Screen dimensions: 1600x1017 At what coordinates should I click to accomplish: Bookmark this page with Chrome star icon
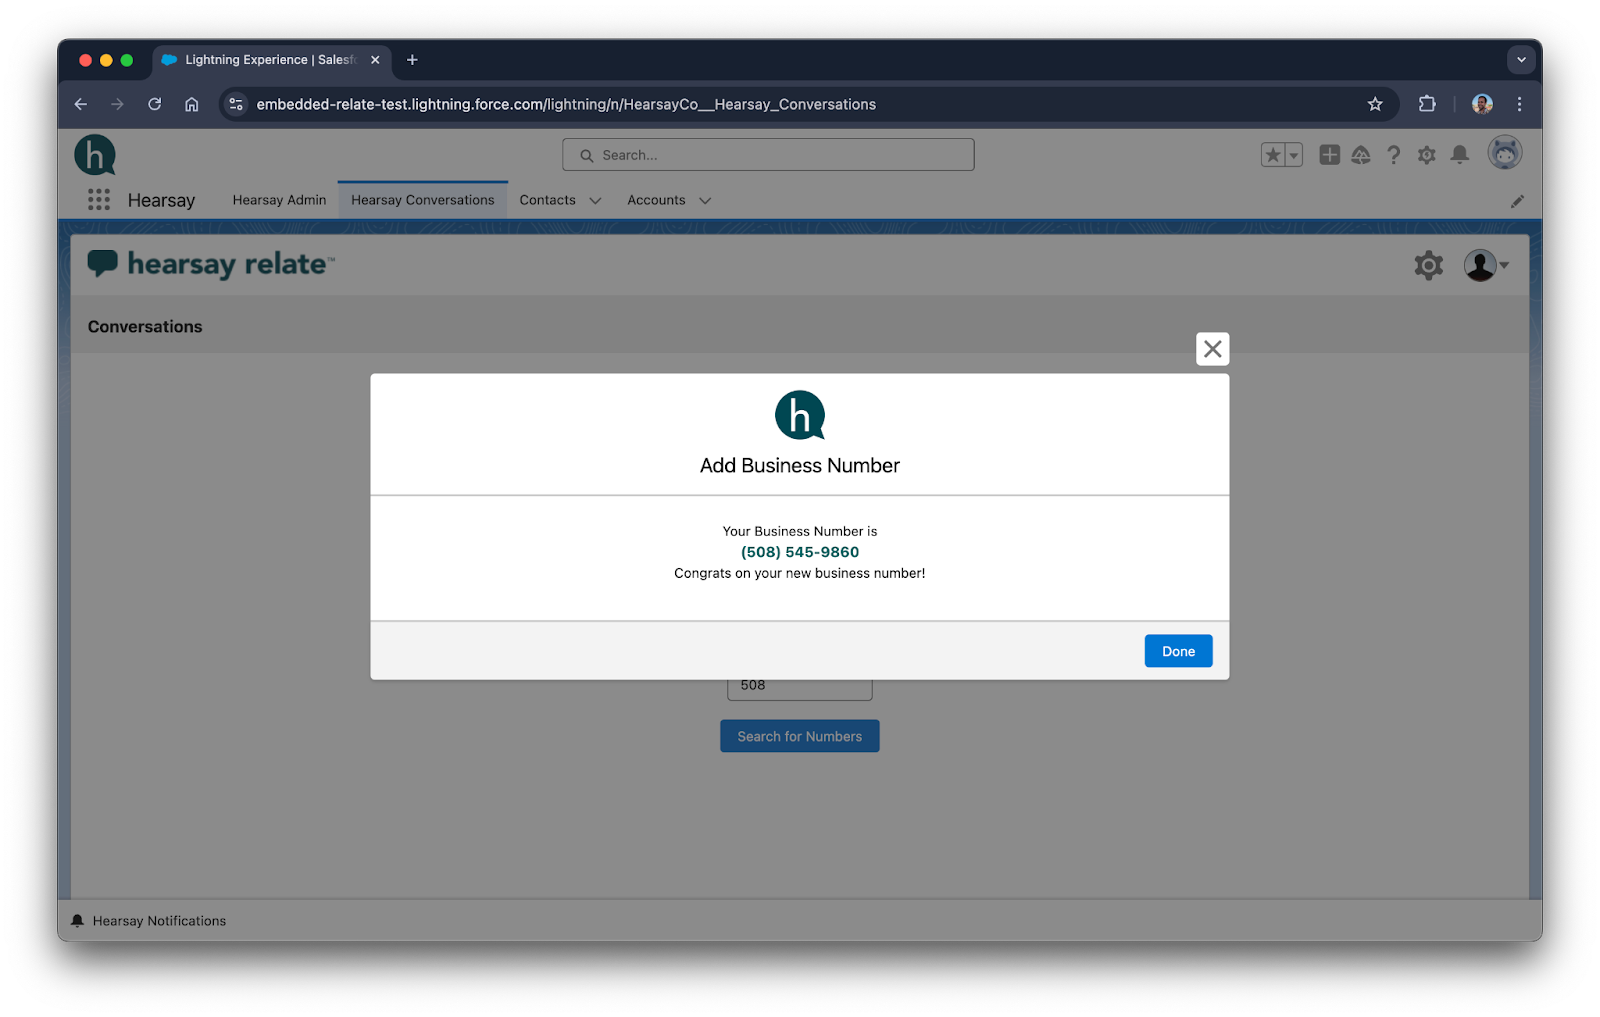pyautogui.click(x=1374, y=104)
